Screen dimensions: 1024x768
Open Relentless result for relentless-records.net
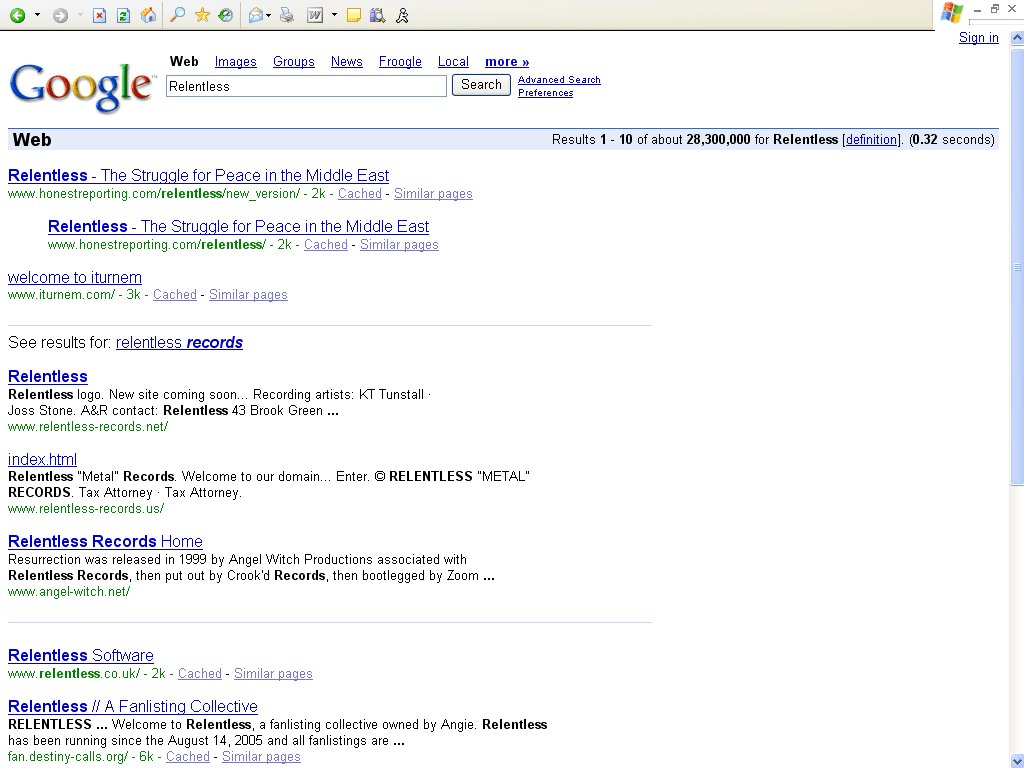pyautogui.click(x=48, y=377)
